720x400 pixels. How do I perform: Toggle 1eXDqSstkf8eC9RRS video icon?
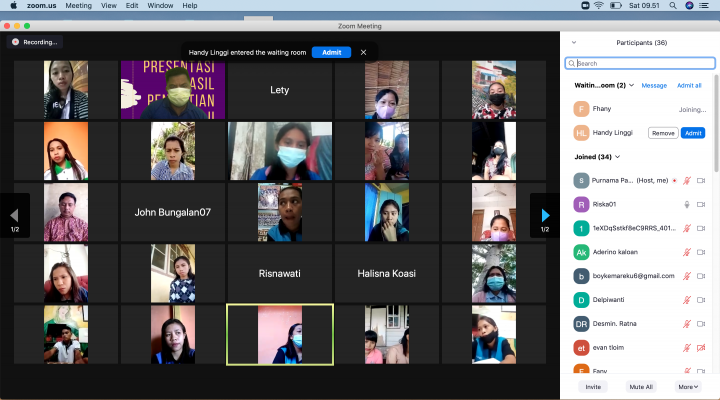point(701,228)
